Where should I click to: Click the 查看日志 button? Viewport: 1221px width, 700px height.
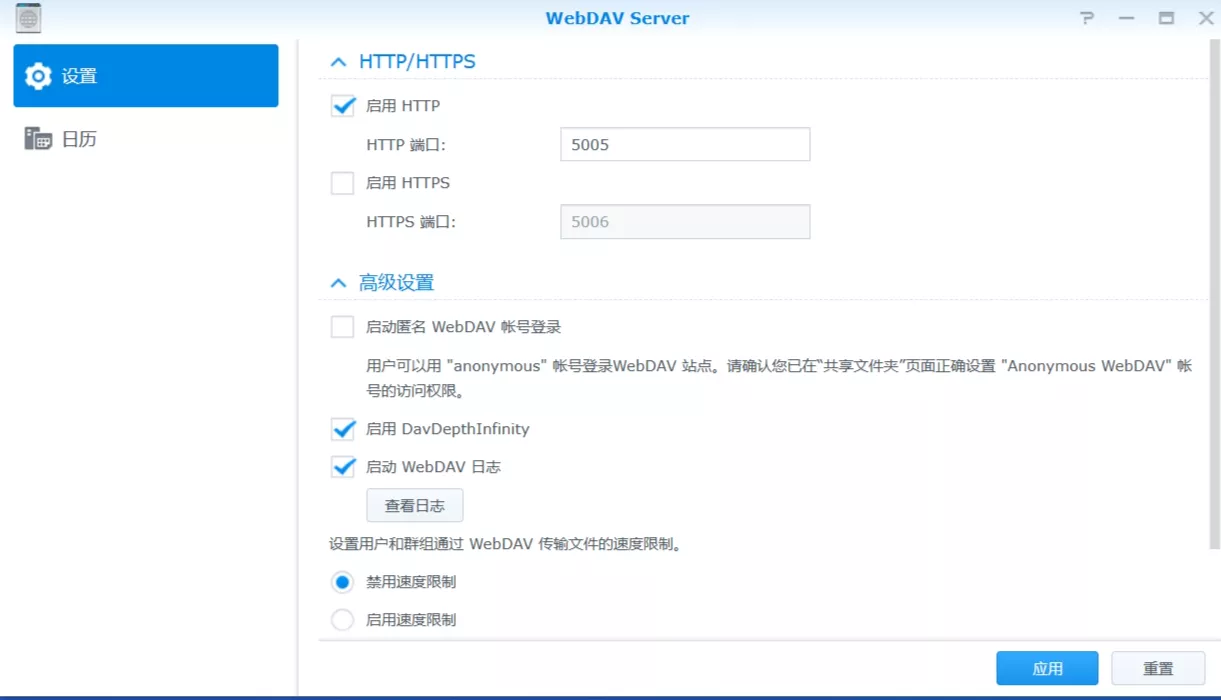pos(415,506)
